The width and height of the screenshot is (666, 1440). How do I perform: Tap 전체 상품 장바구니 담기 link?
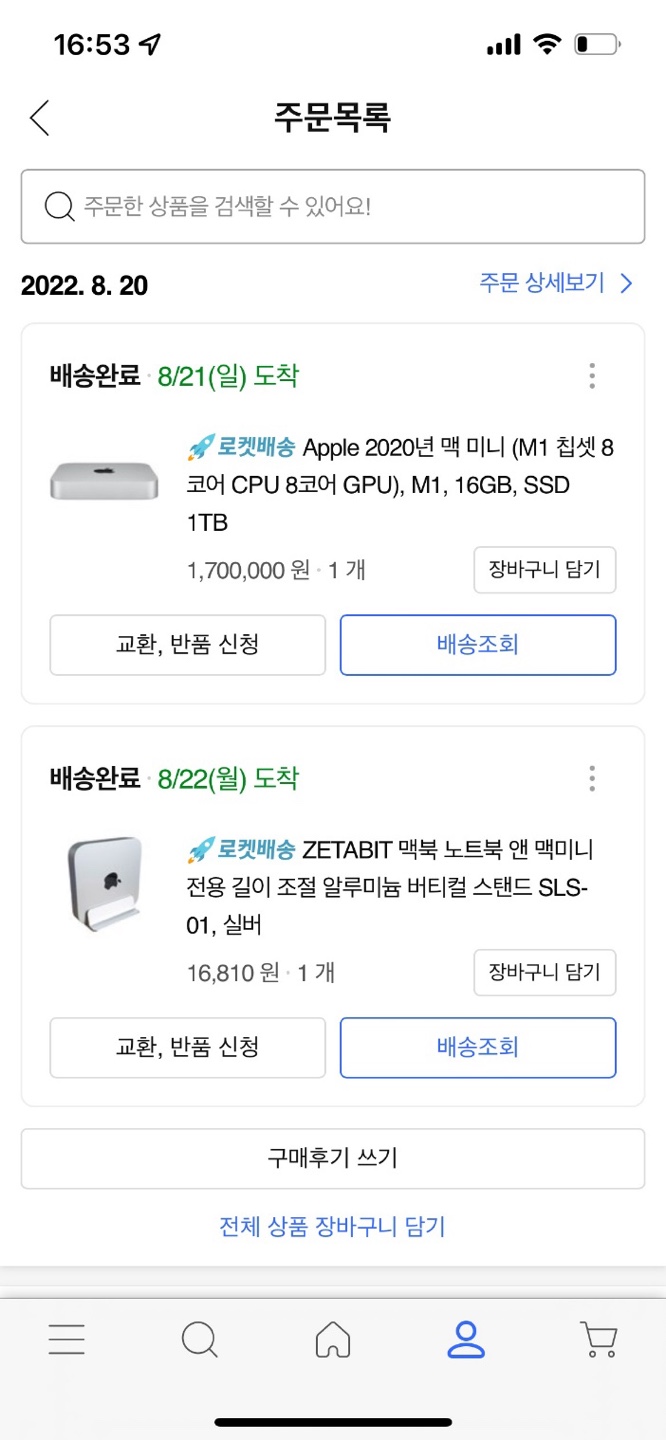point(333,1226)
